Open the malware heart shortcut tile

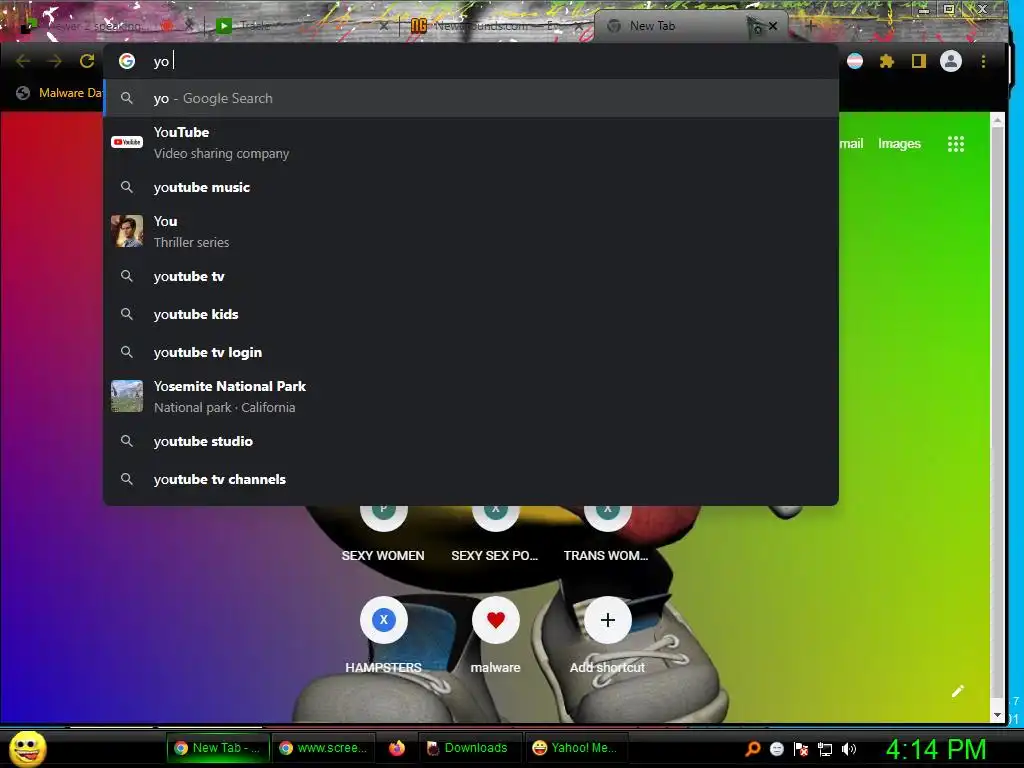pos(496,635)
